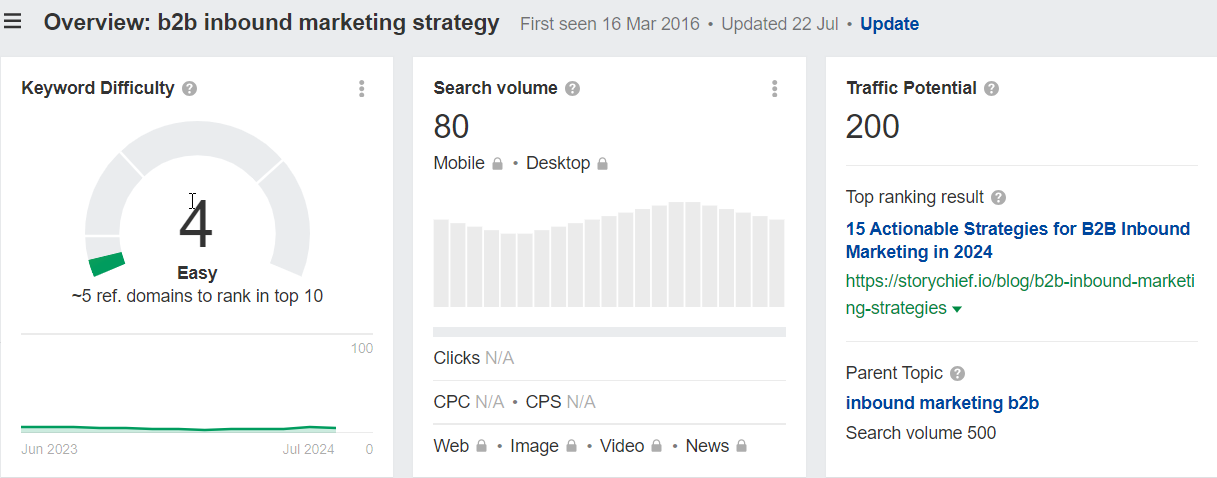The width and height of the screenshot is (1217, 478).
Task: Open parent topic inbound marketing b2b
Action: coord(942,403)
